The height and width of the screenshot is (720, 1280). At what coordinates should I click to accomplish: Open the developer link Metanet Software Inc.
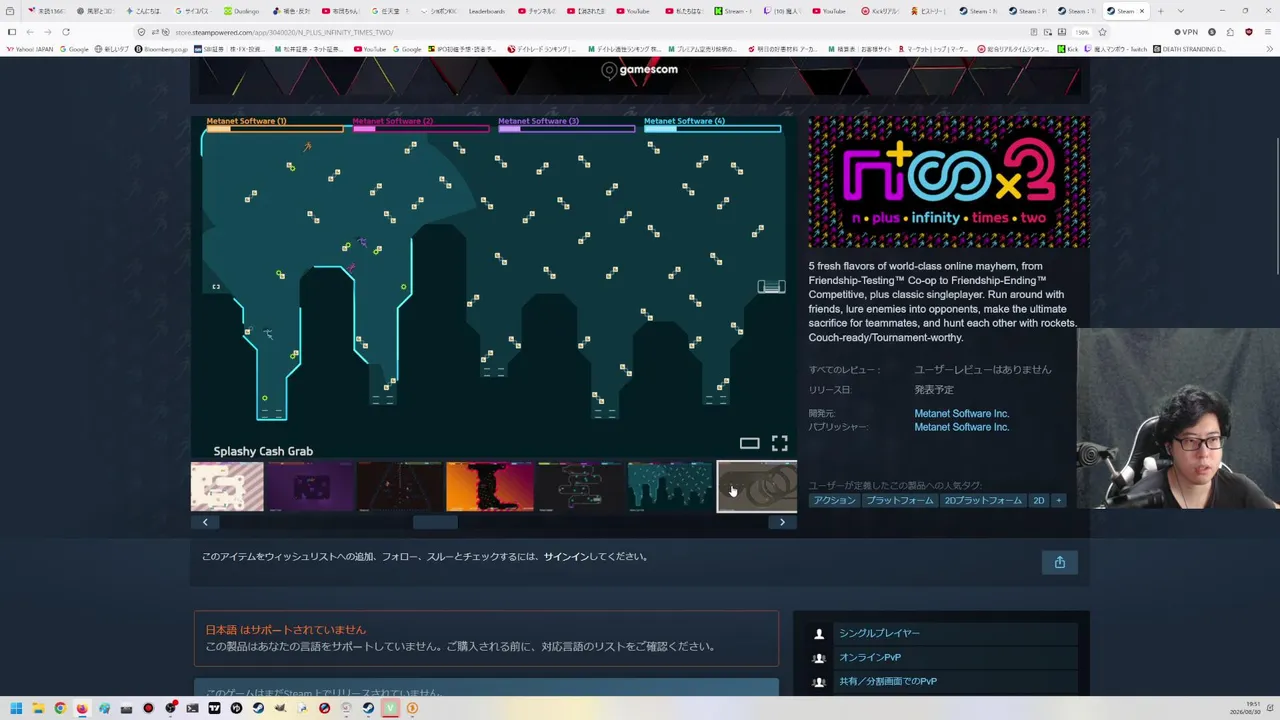[961, 413]
